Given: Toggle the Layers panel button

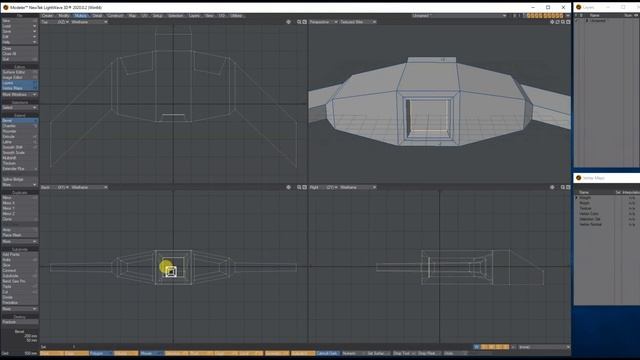Looking at the screenshot, I should click(x=19, y=83).
